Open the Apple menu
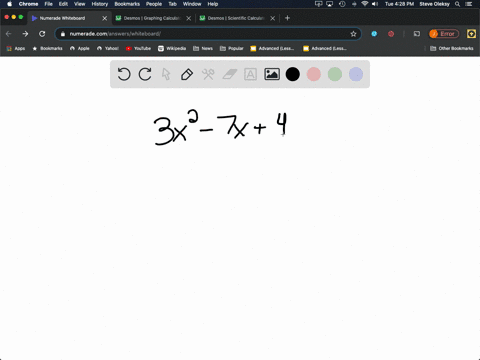This screenshot has height=360, width=480. click(x=9, y=4)
